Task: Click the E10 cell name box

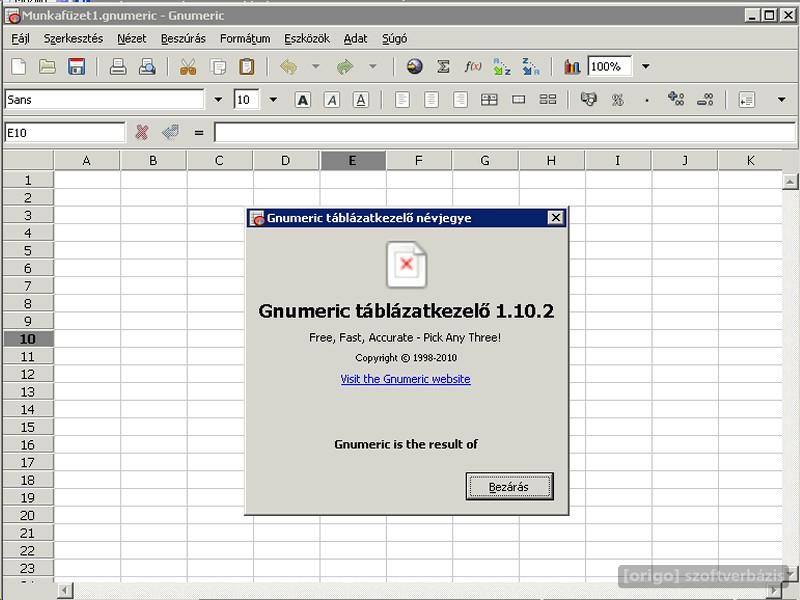Action: (64, 133)
